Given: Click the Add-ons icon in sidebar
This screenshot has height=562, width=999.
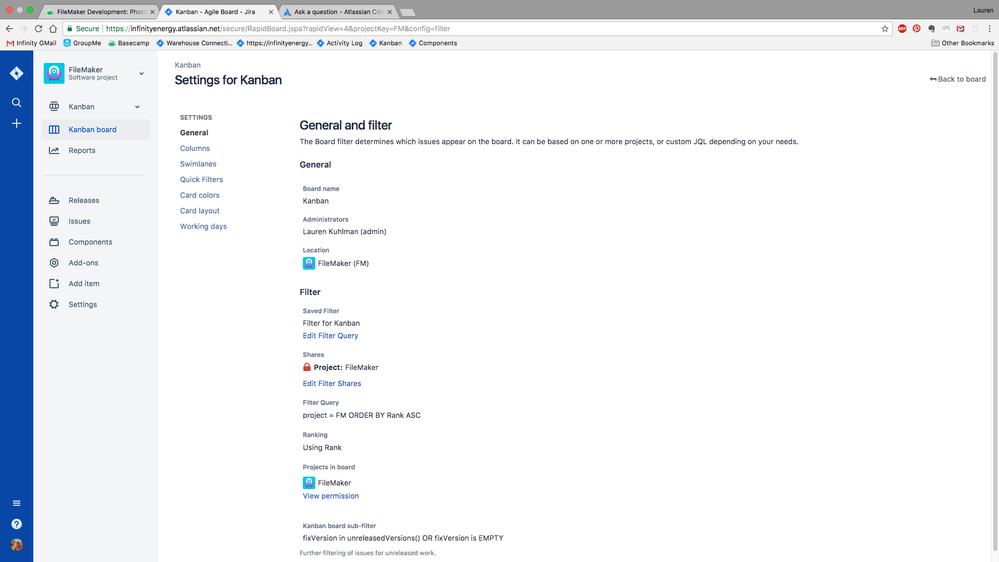Looking at the screenshot, I should 54,263.
